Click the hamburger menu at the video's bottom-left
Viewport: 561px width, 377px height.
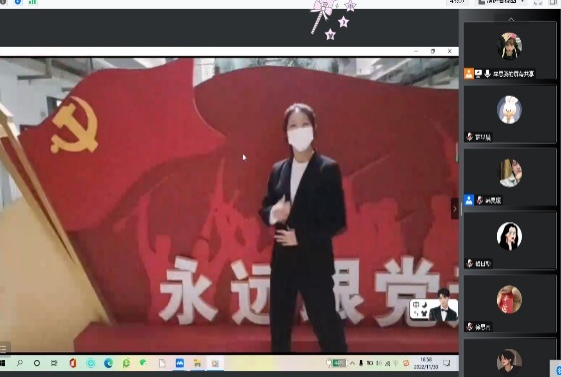4,348
